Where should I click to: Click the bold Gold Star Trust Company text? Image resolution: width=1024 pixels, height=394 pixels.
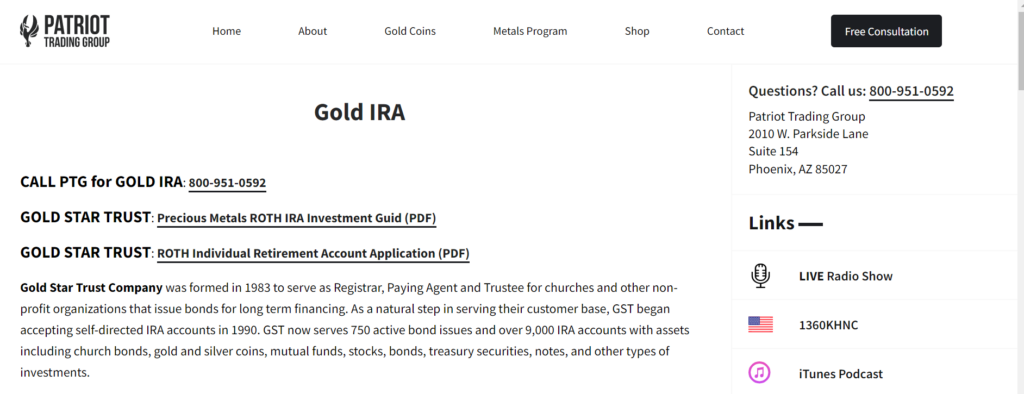91,287
